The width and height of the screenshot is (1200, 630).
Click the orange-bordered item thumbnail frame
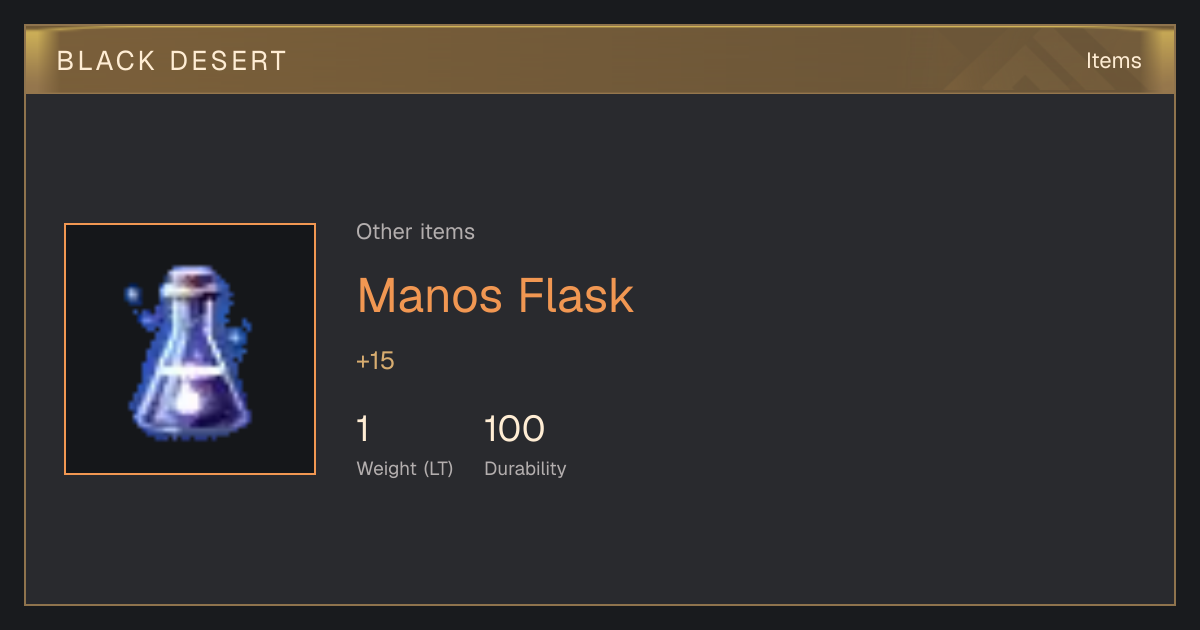point(190,349)
